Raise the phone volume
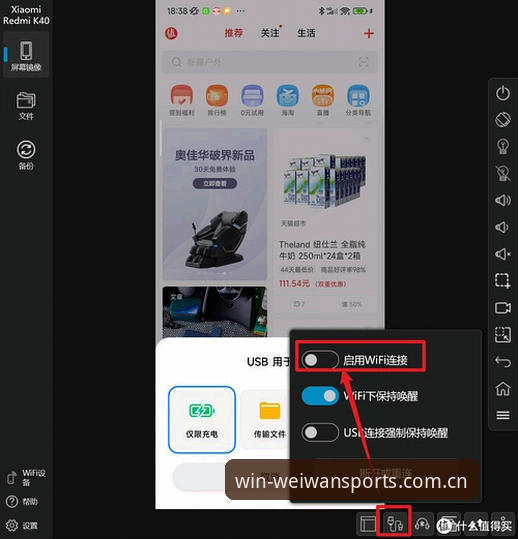 tap(503, 200)
